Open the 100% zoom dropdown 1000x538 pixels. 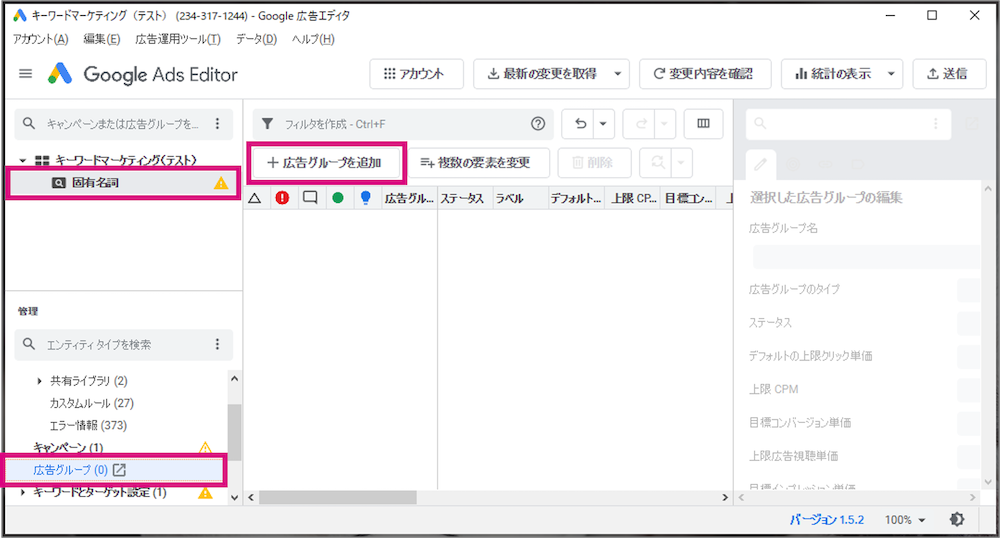pos(905,520)
